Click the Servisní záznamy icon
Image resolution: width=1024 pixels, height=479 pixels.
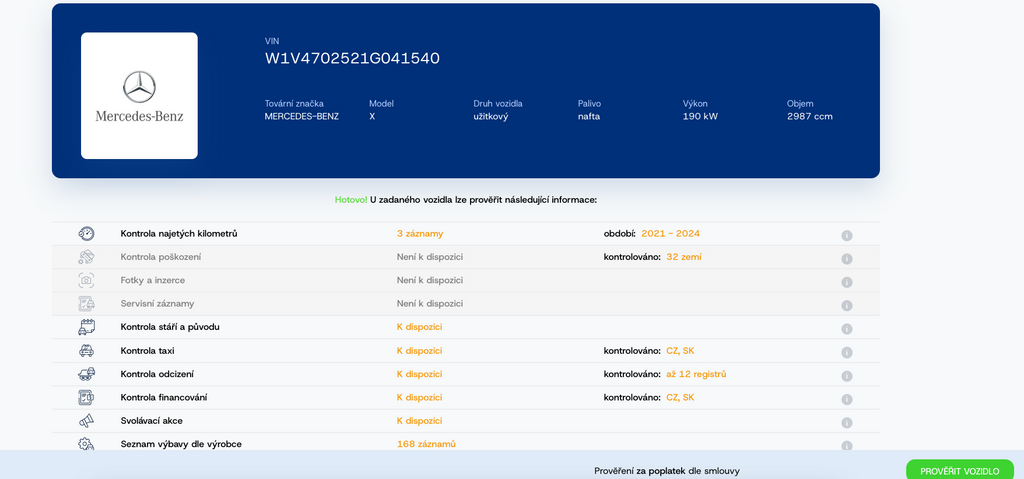(x=86, y=304)
